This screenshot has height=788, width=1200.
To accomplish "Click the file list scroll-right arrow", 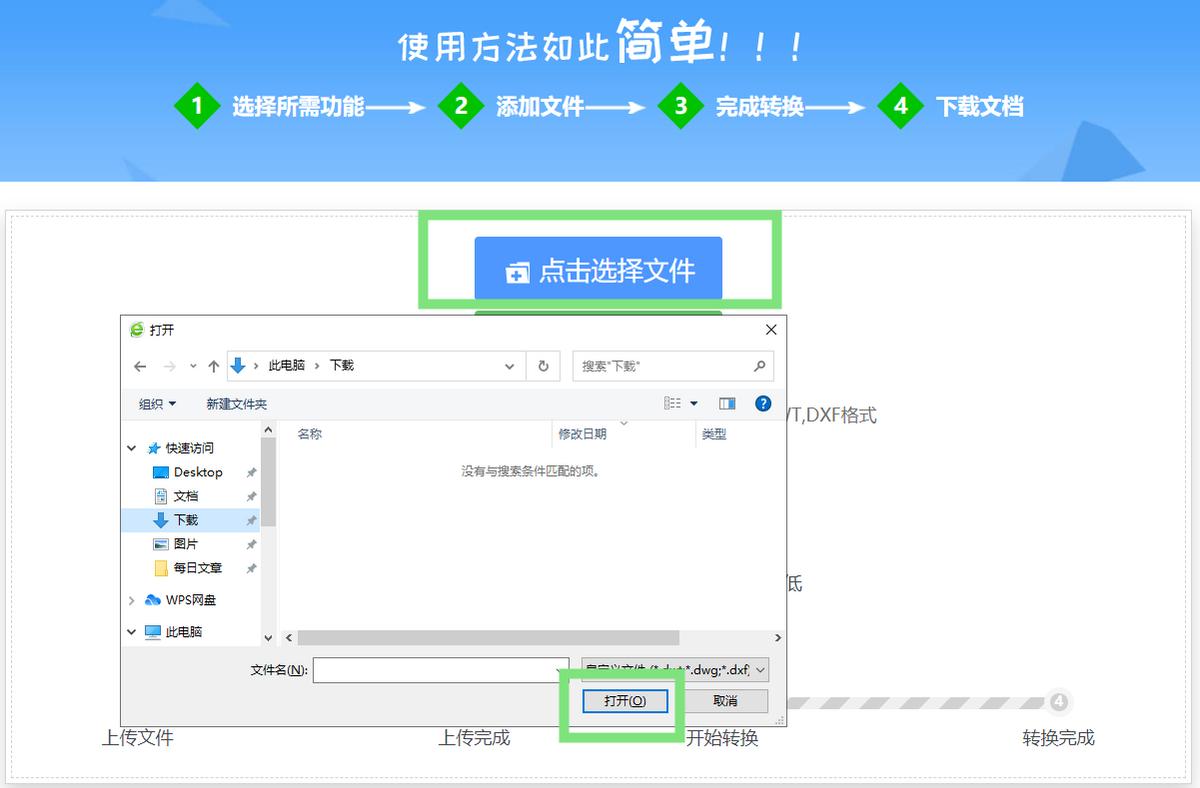I will click(x=778, y=637).
